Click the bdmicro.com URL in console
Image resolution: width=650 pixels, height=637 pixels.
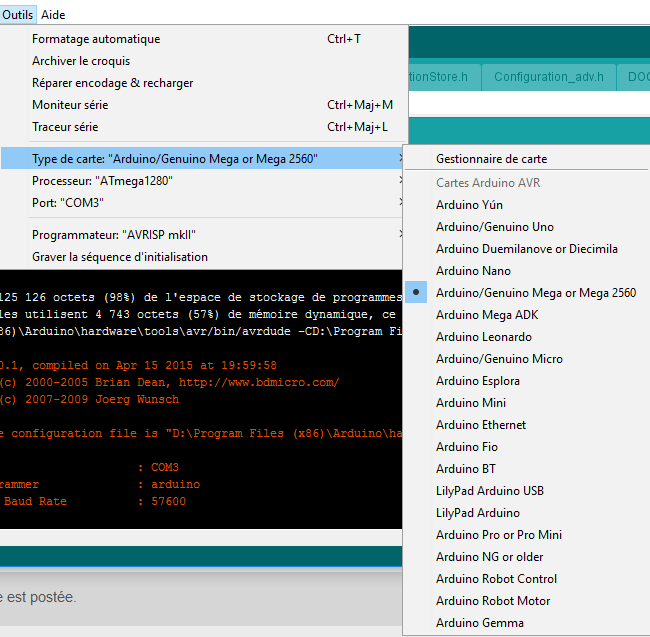[x=259, y=382]
